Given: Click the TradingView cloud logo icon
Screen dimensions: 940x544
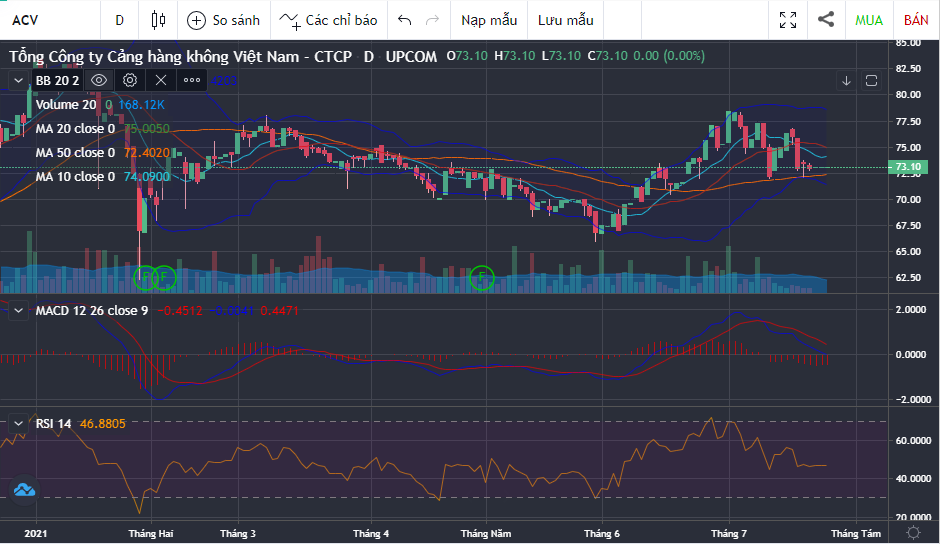Looking at the screenshot, I should (24, 490).
